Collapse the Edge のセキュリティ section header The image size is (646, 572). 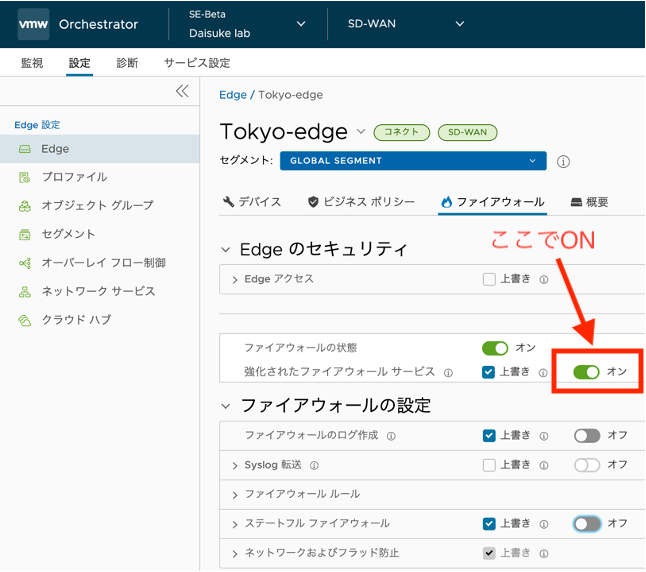point(226,250)
